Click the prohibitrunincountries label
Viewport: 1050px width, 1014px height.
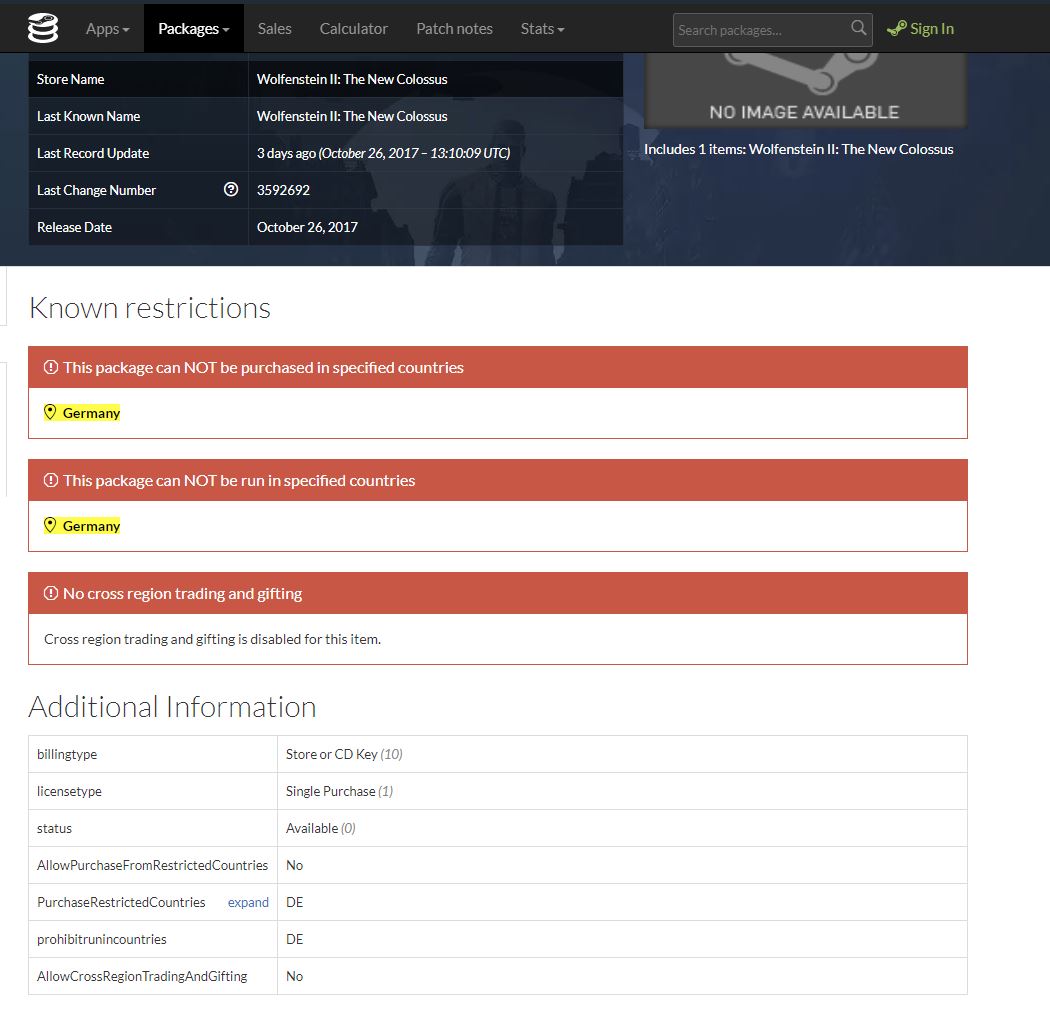pos(102,939)
